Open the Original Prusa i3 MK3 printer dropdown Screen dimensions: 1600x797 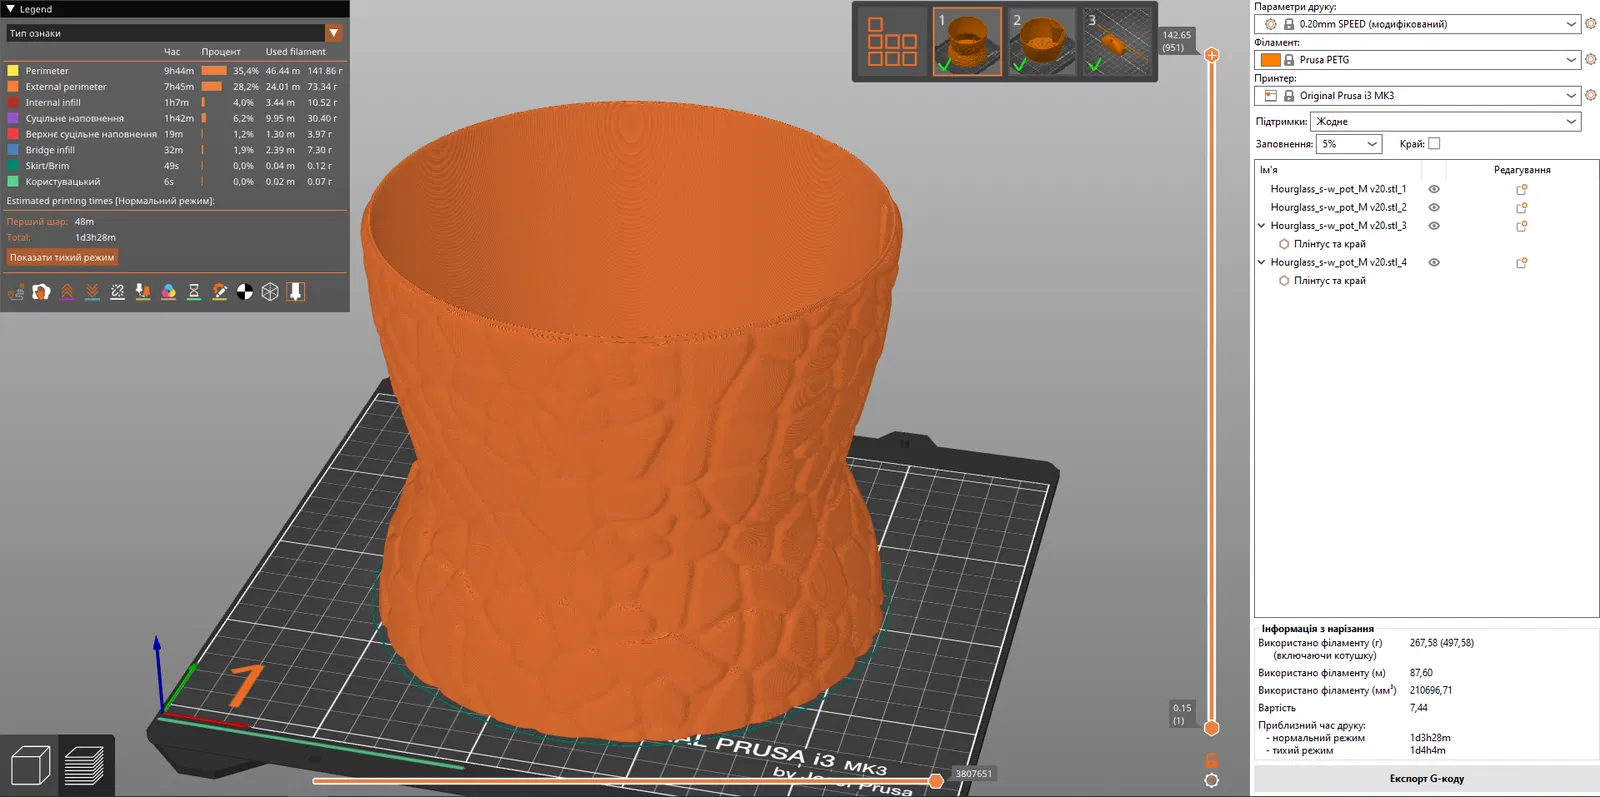point(1418,96)
